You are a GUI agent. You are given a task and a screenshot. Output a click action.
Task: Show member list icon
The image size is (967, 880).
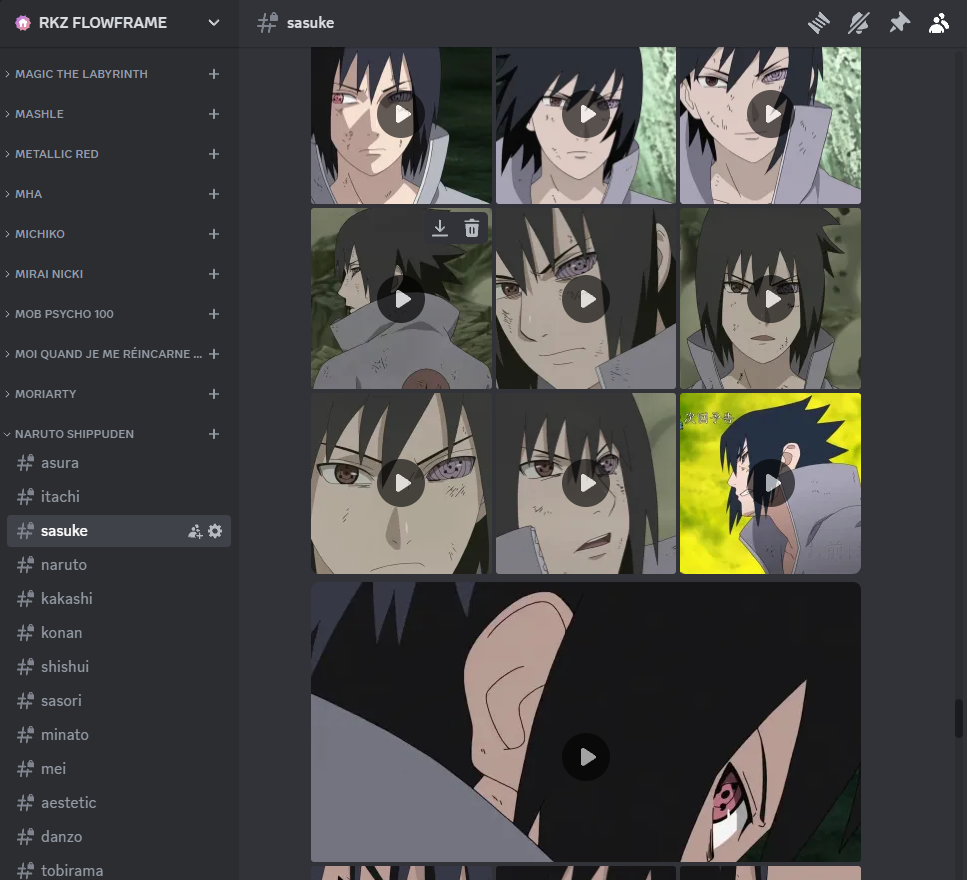pyautogui.click(x=939, y=23)
